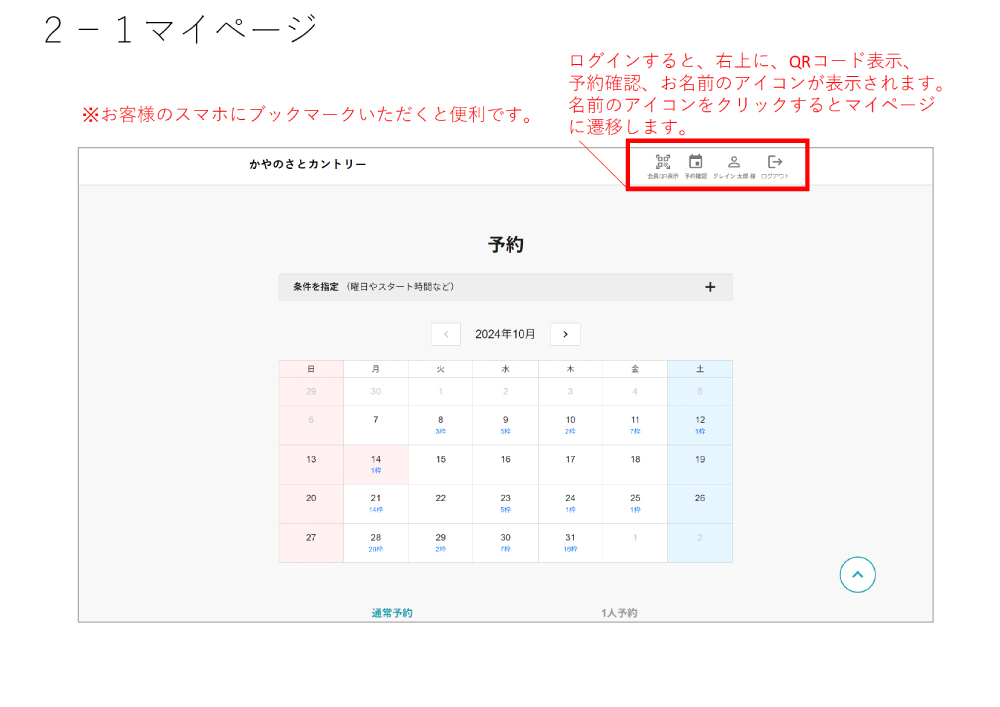This screenshot has height=707, width=1000.
Task: Click the かやのさとカントリー site title
Action: pyautogui.click(x=308, y=164)
